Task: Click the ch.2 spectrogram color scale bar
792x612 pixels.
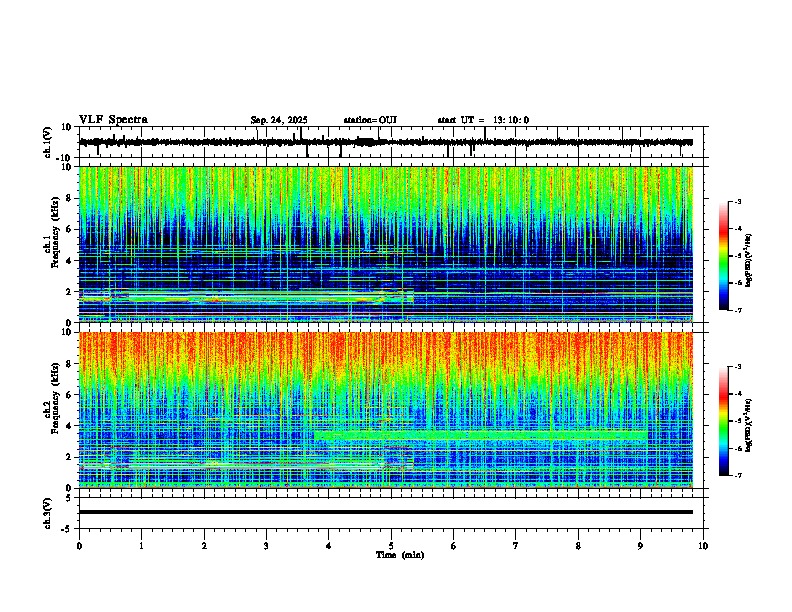Action: point(724,421)
